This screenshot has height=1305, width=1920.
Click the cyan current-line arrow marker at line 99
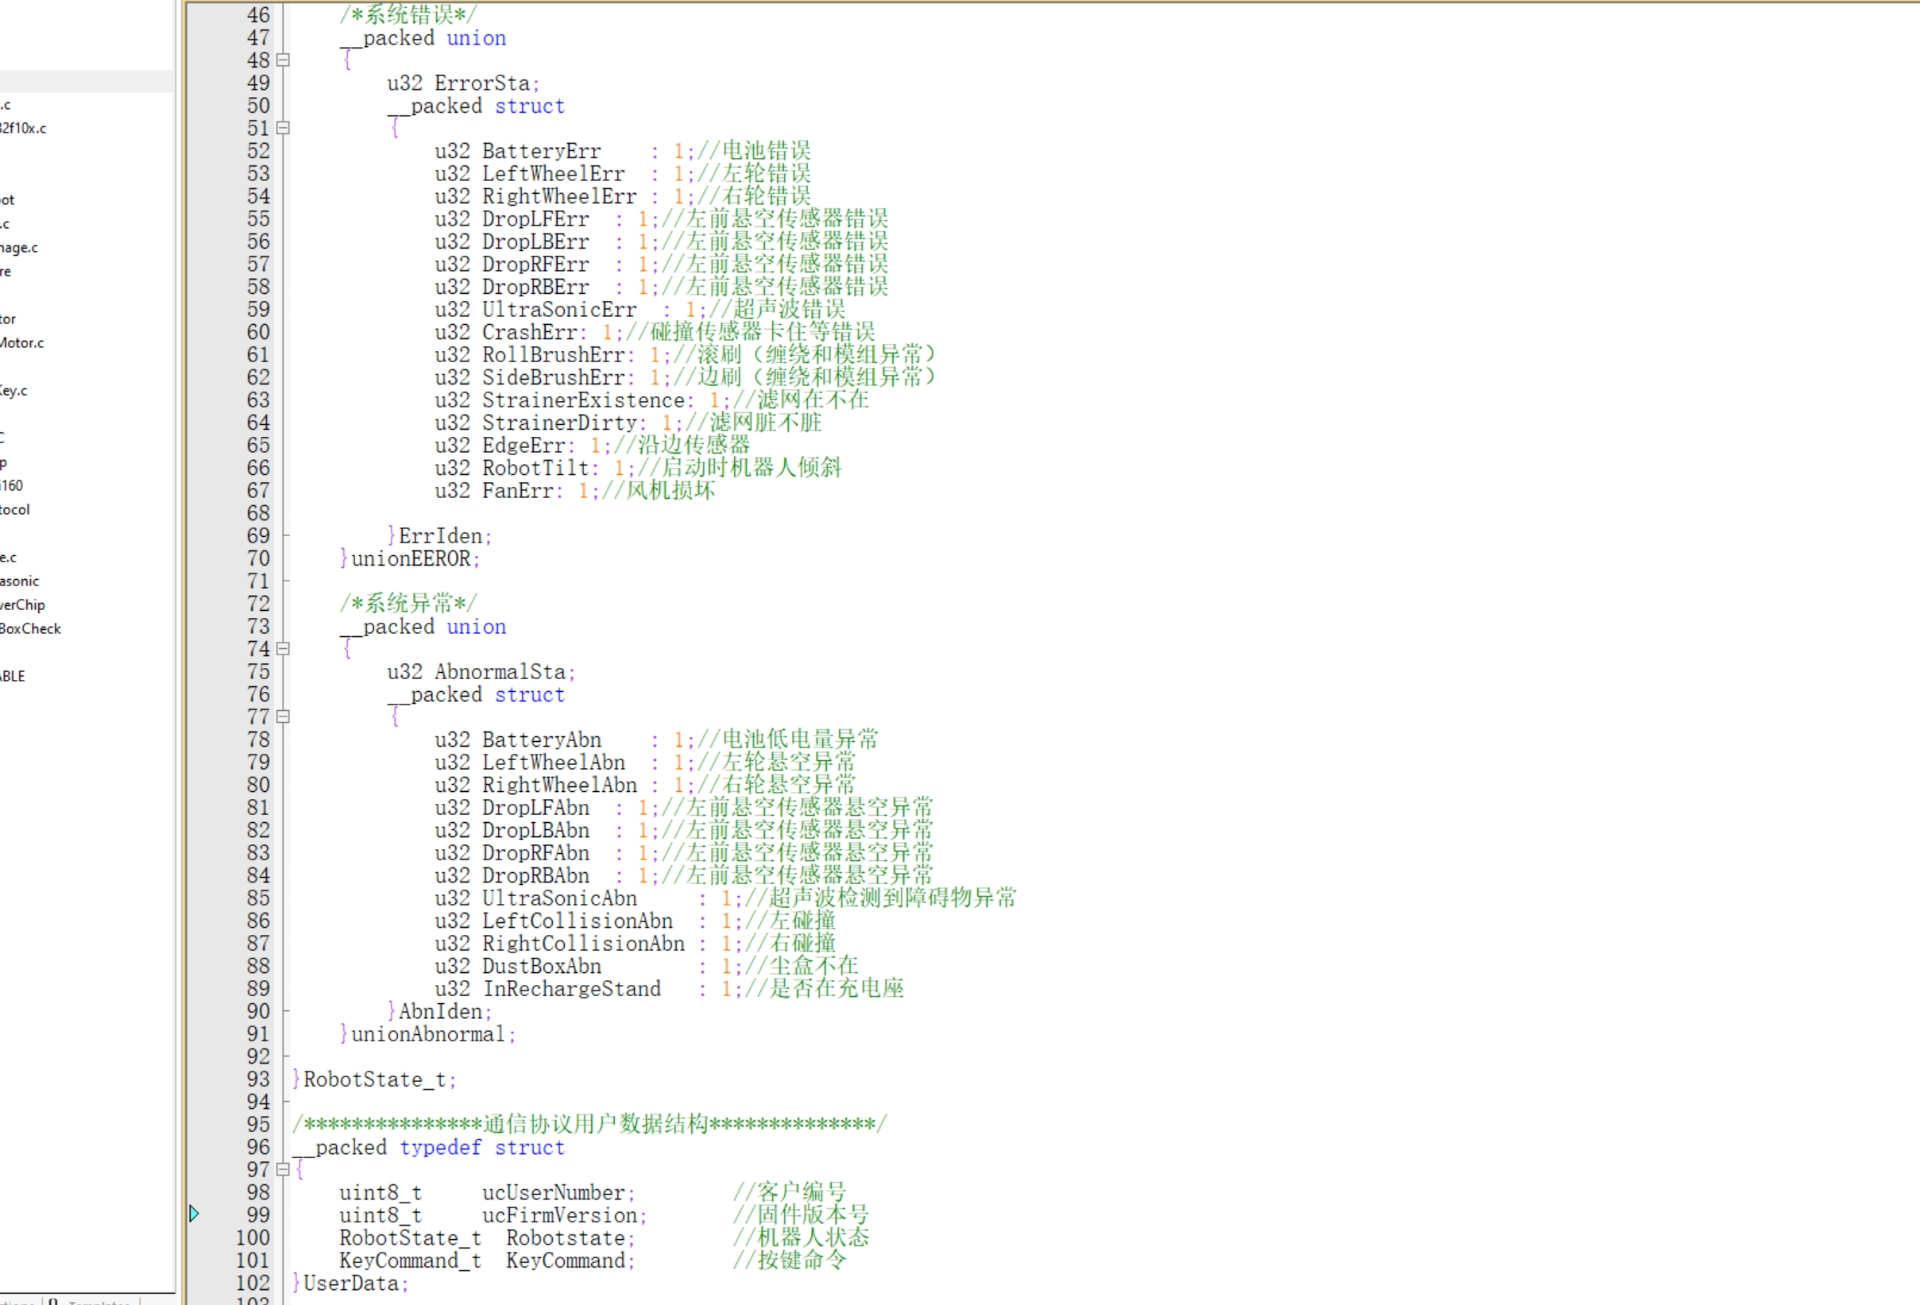[194, 1214]
